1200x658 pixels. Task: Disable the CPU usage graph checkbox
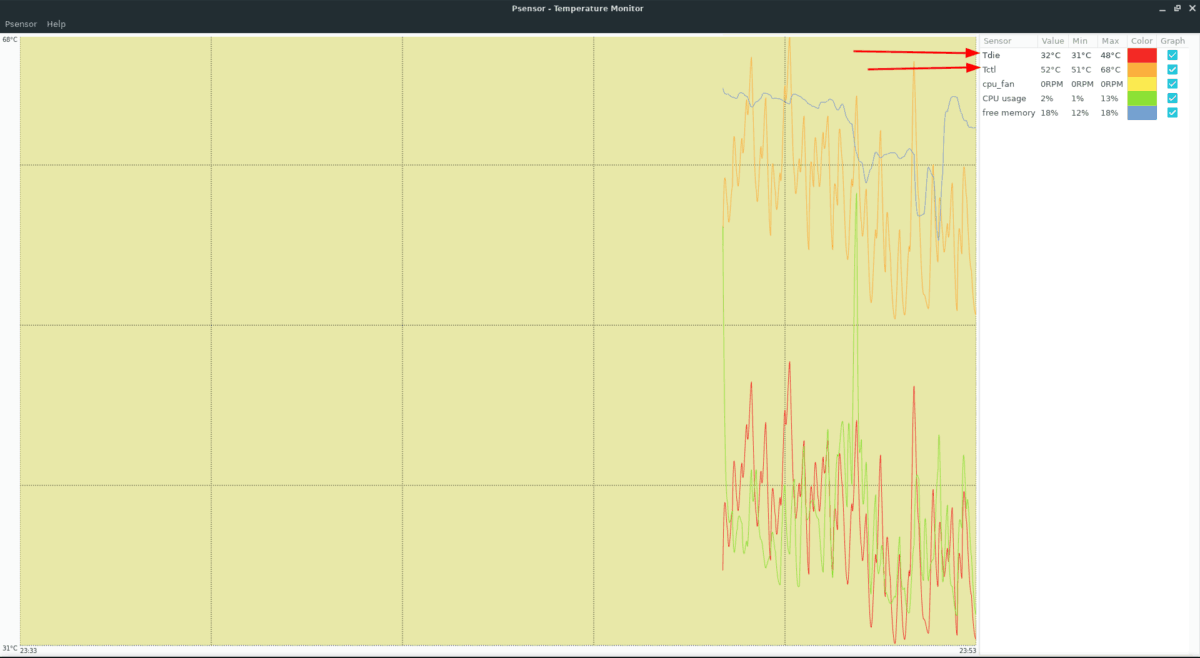tap(1171, 98)
